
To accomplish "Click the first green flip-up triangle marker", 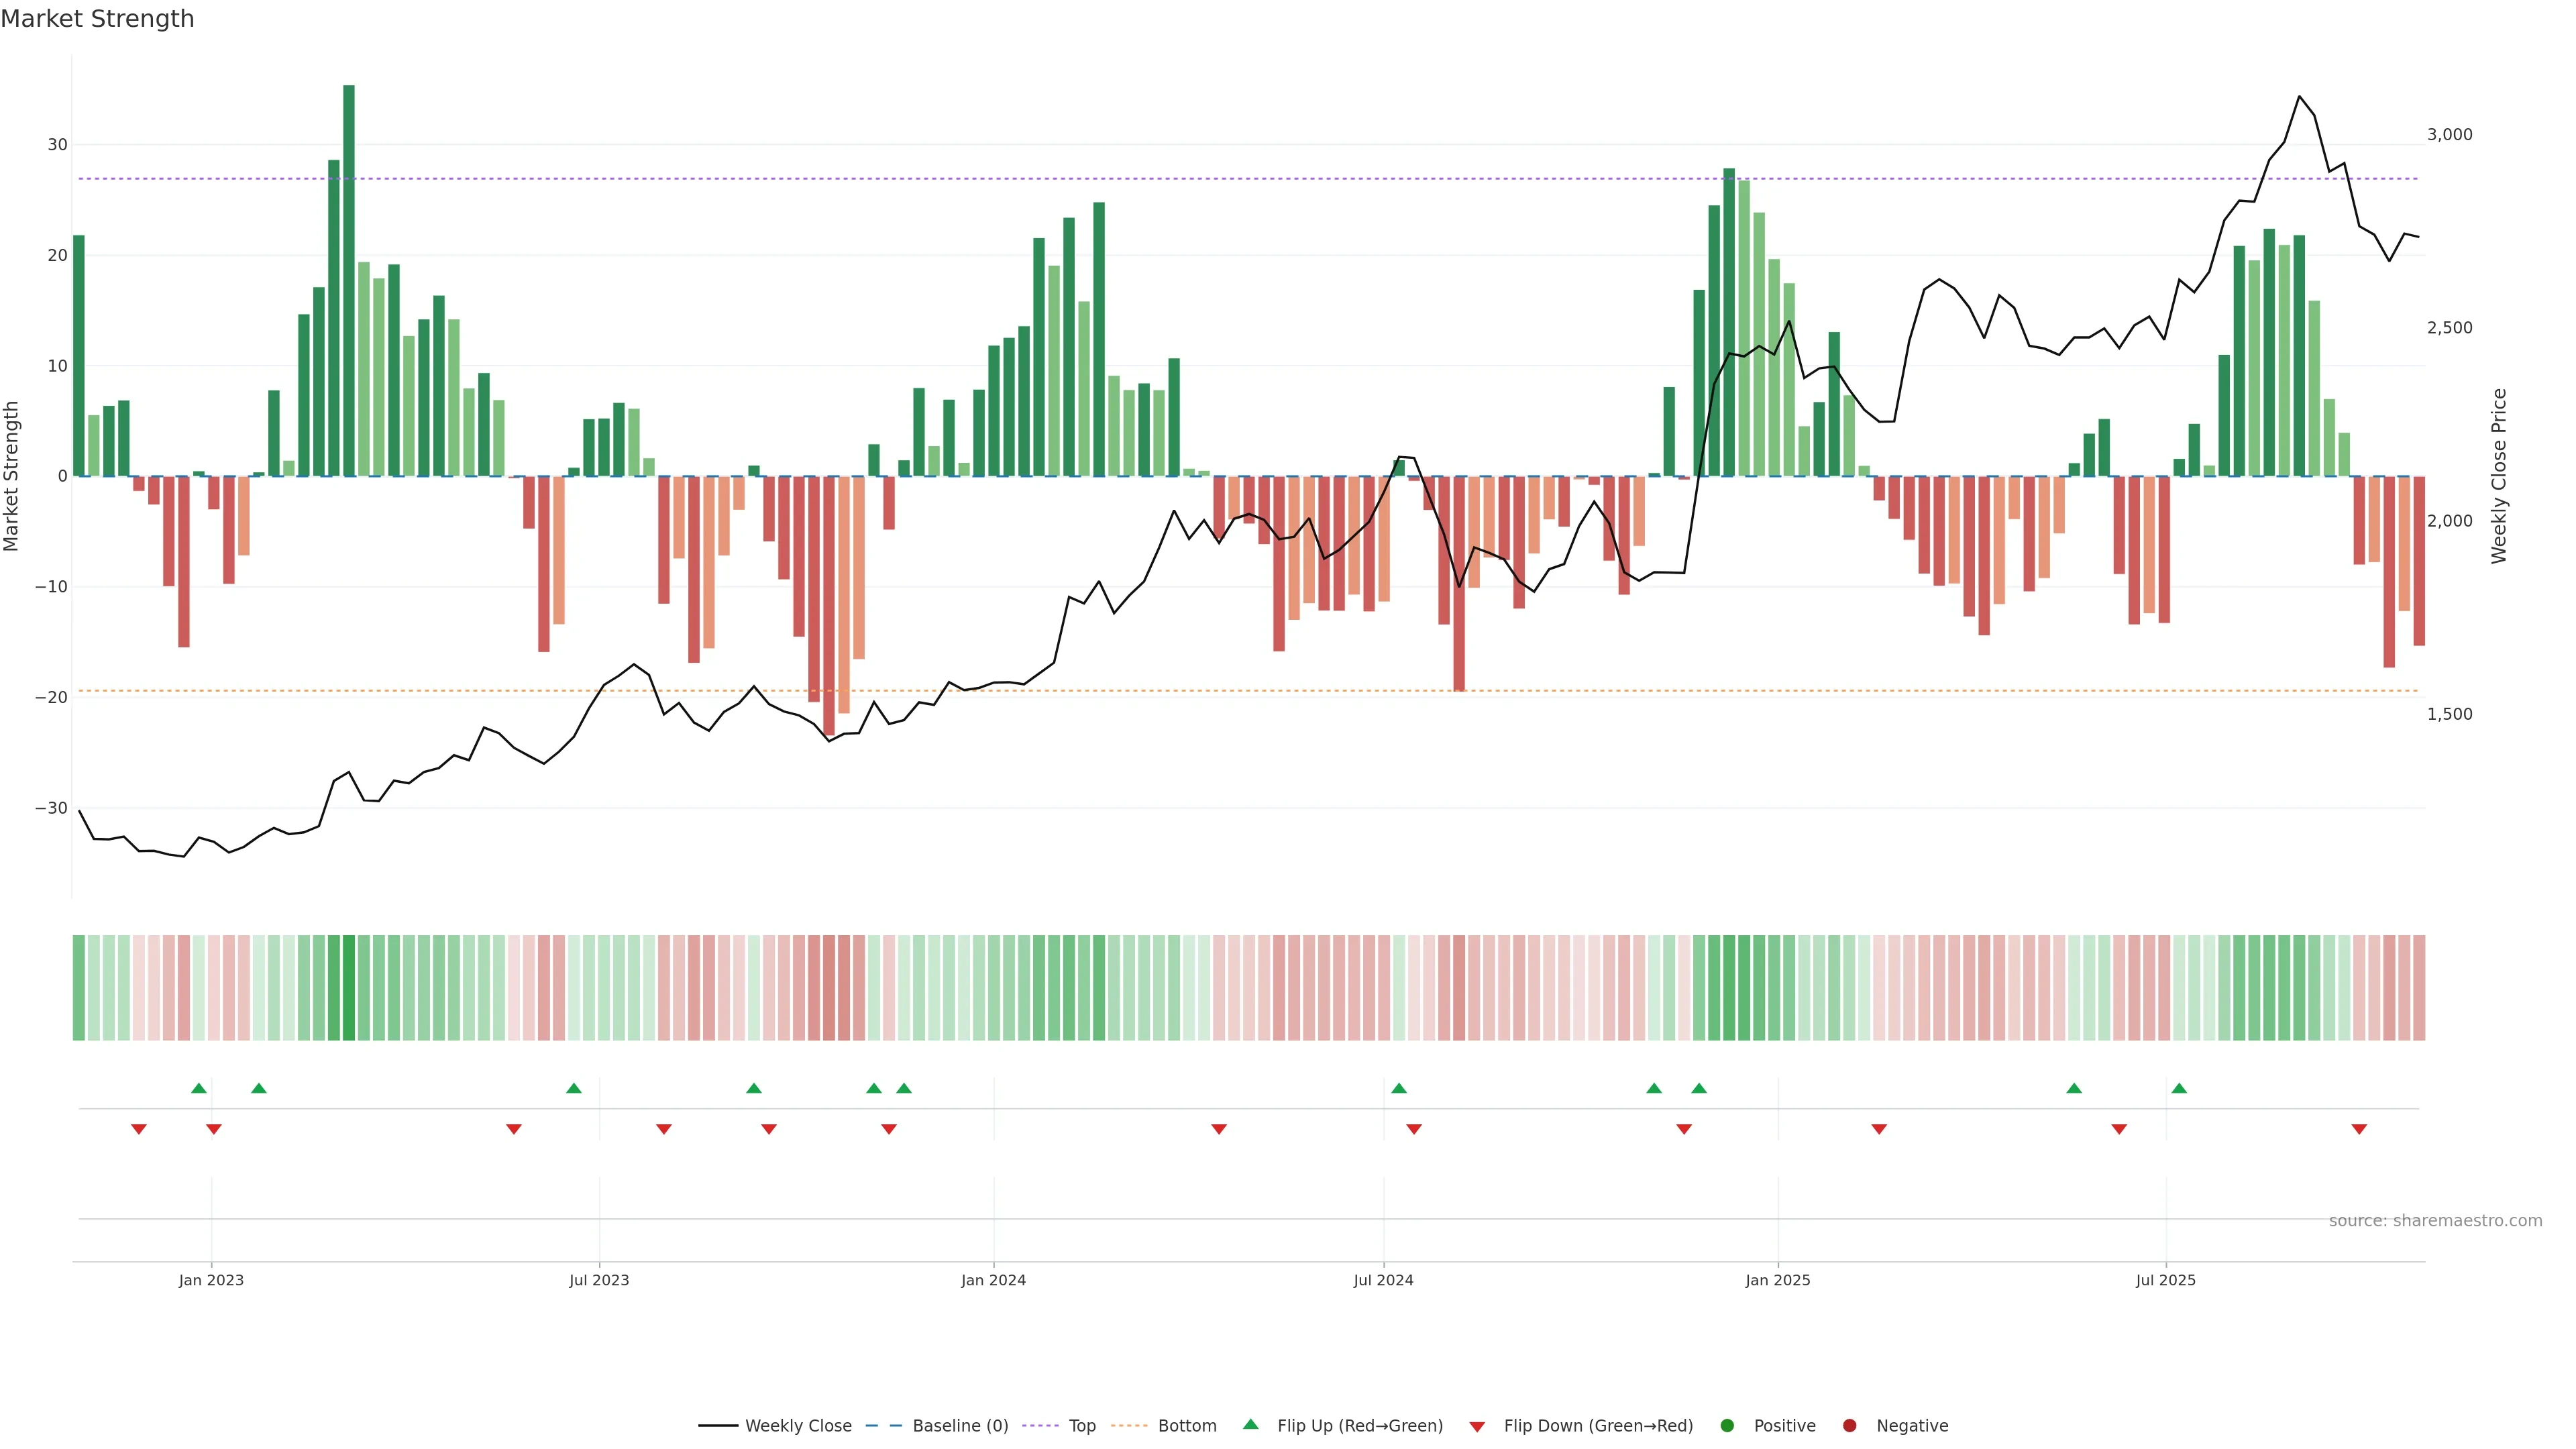I will (x=199, y=1088).
